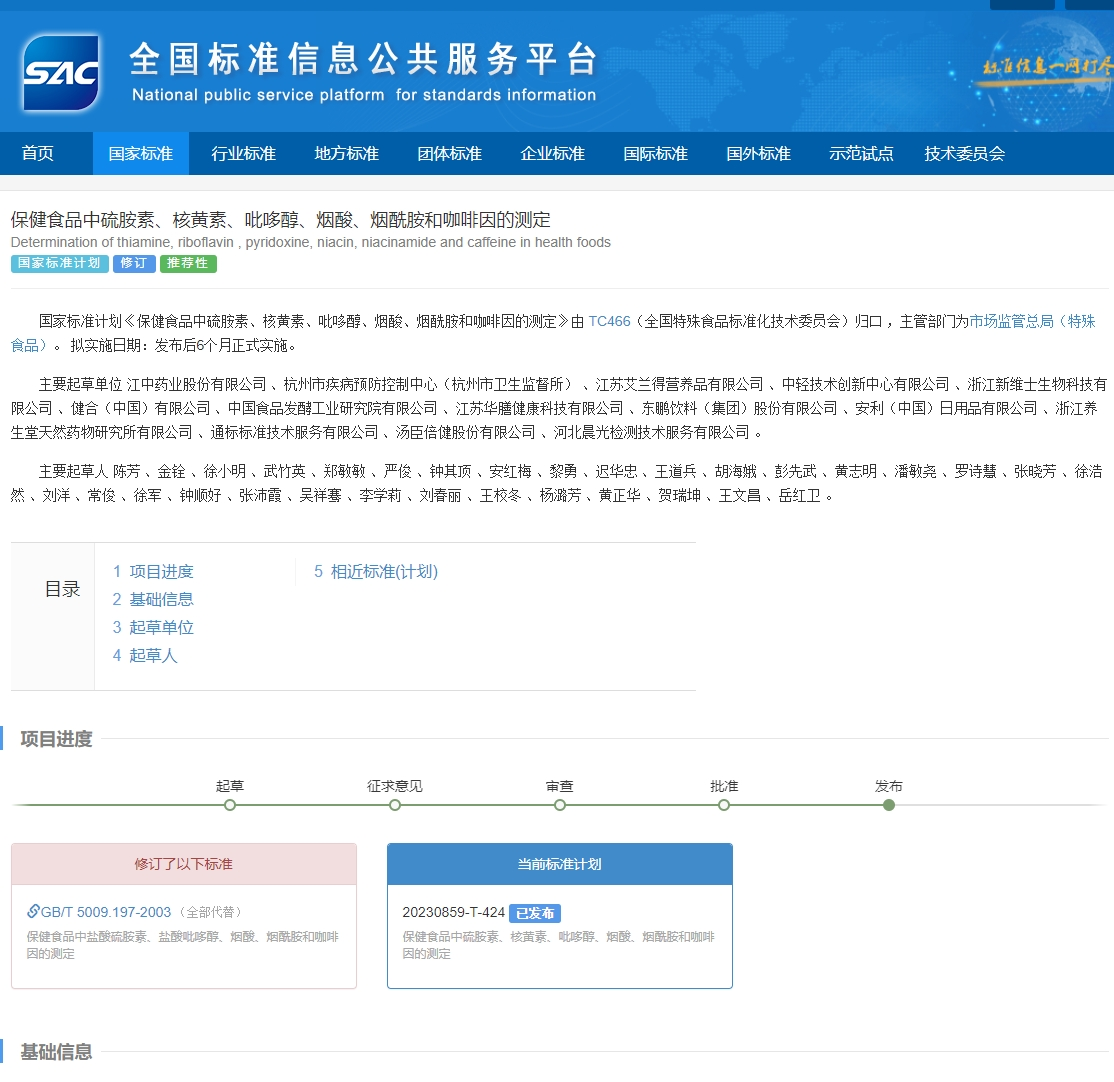The image size is (1114, 1082).
Task: Open the 首页 navigation tab
Action: tap(38, 154)
